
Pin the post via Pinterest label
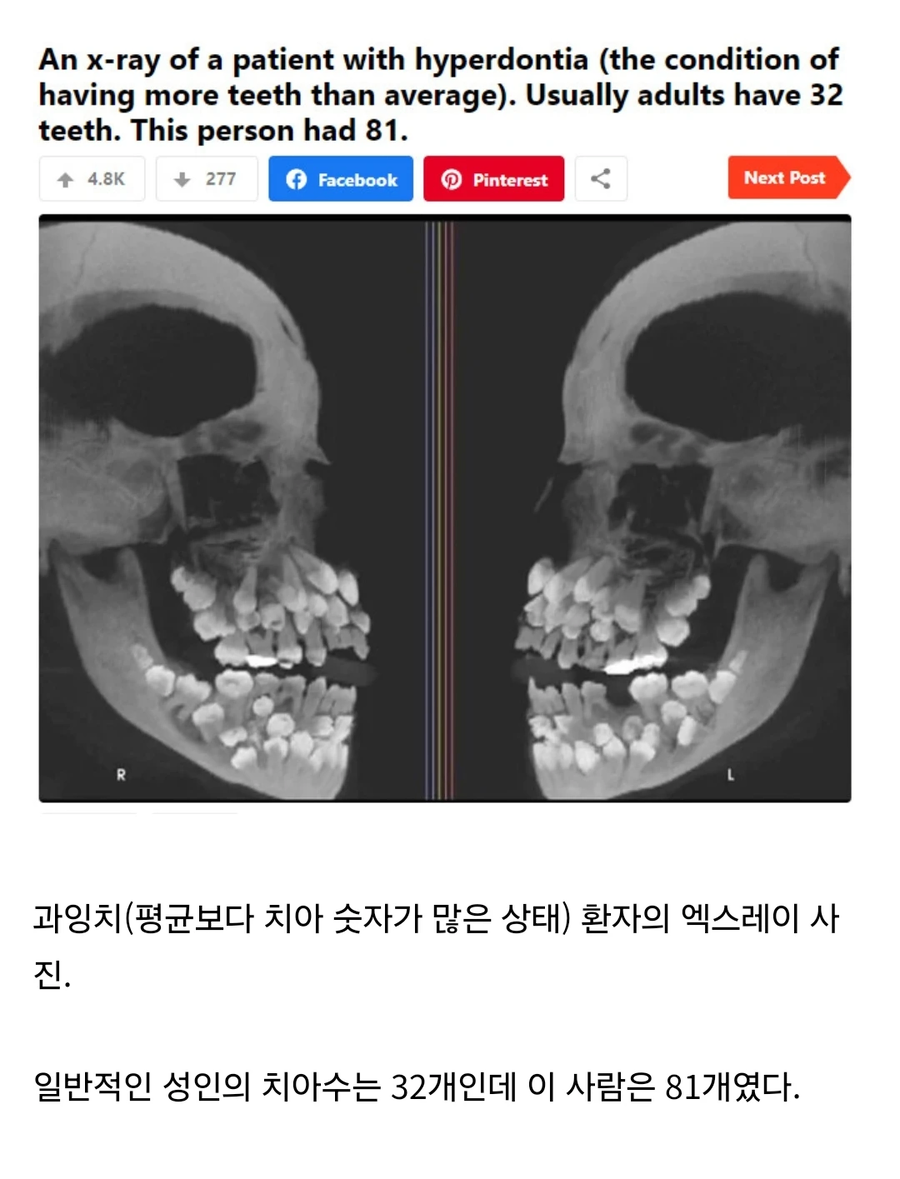pos(511,180)
